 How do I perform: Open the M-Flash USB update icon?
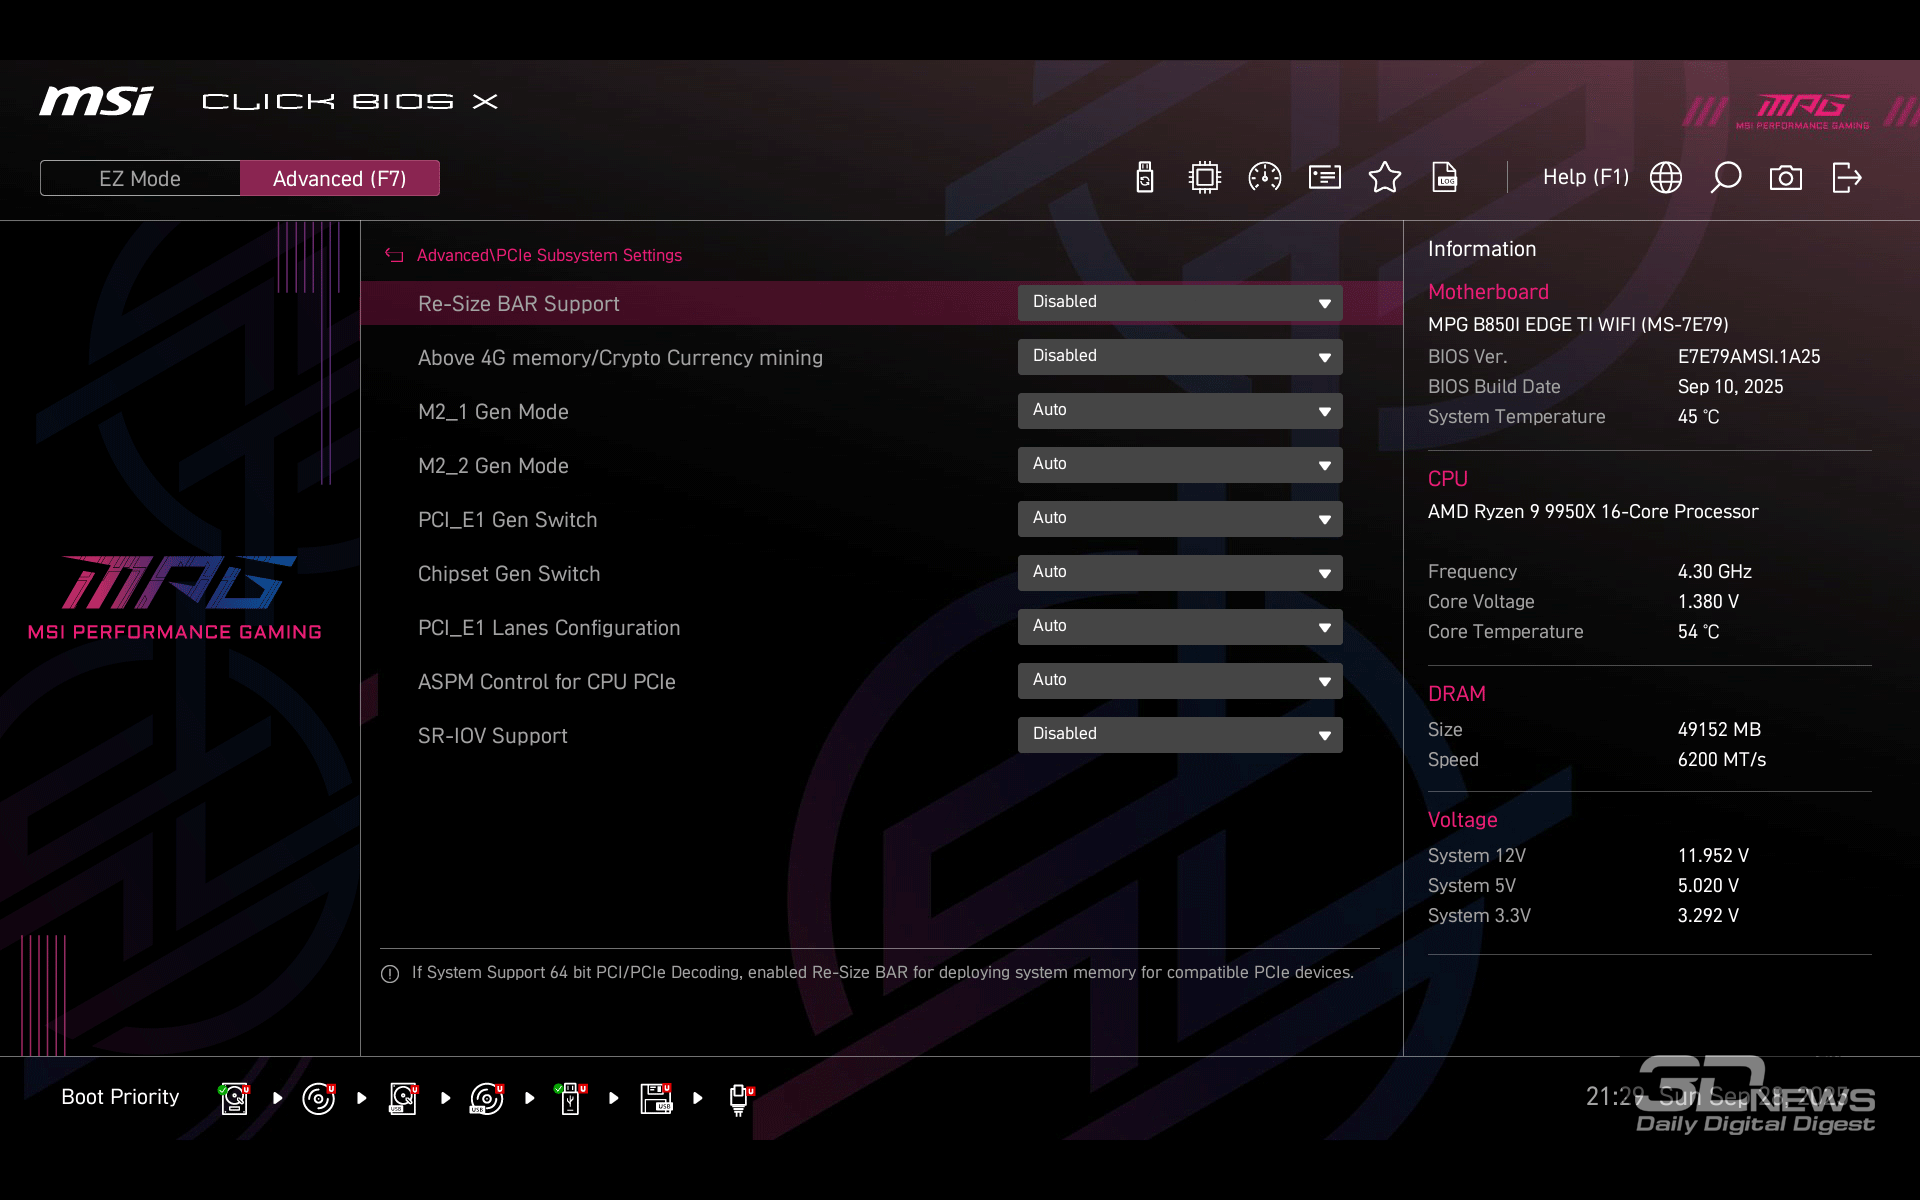tap(1145, 178)
